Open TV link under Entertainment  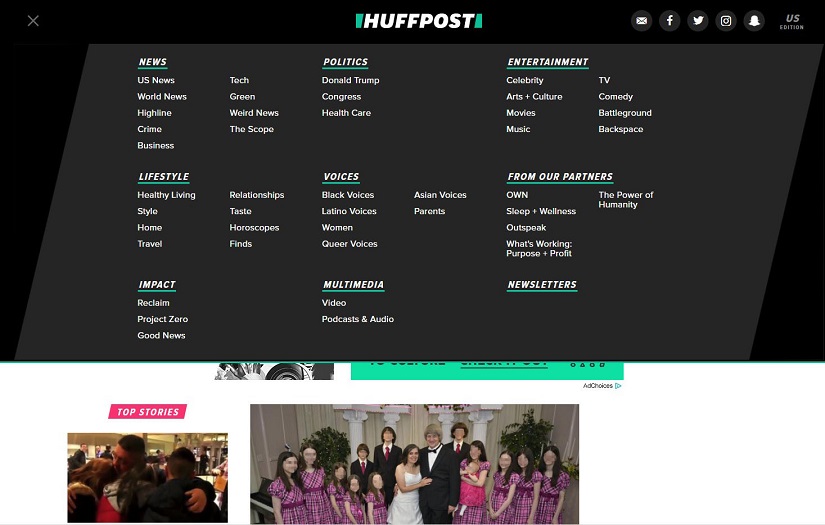coord(604,80)
